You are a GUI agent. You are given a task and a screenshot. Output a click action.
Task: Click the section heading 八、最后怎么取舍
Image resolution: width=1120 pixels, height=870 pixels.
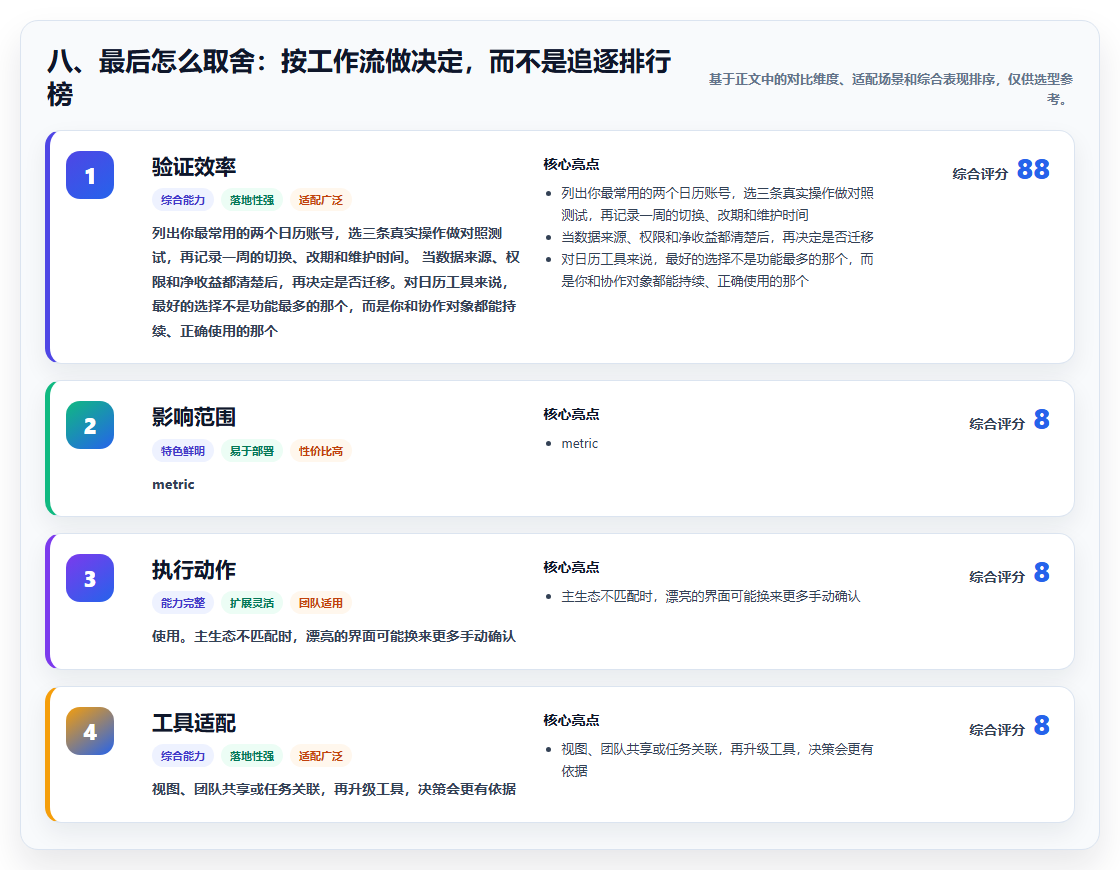(359, 77)
